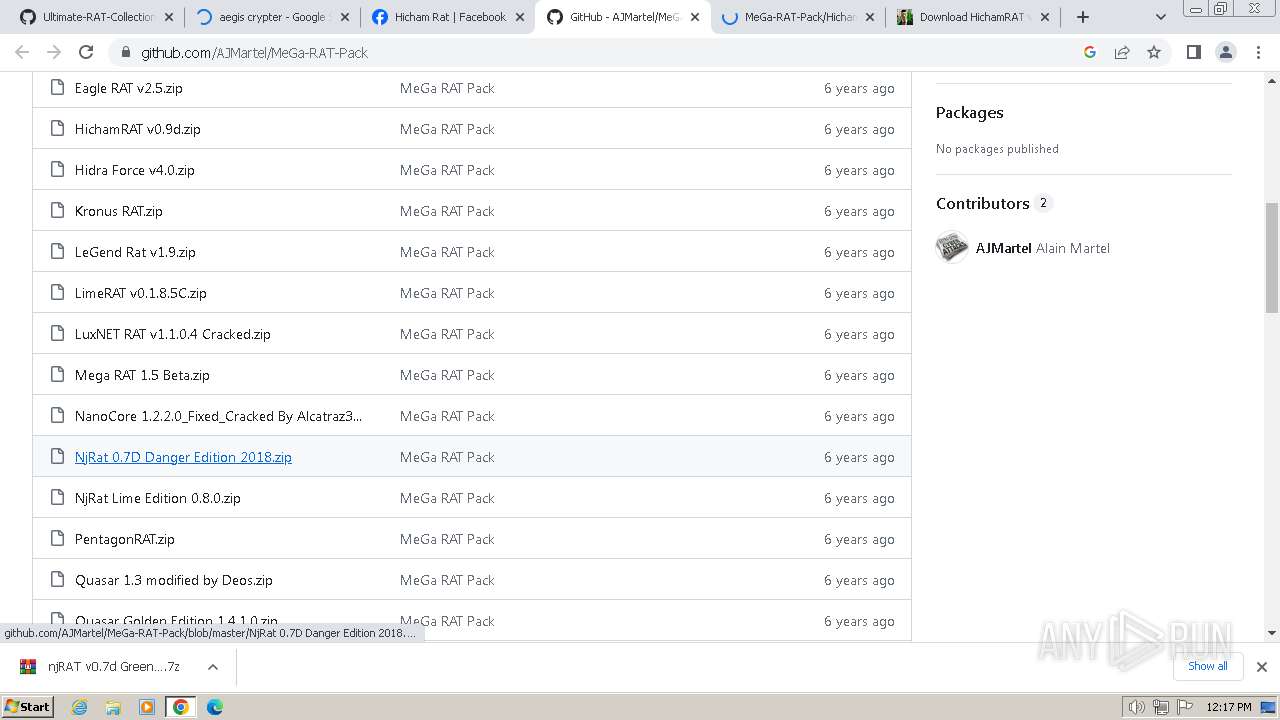Open Chrome three-dot menu
The height and width of the screenshot is (720, 1280).
pos(1258,52)
